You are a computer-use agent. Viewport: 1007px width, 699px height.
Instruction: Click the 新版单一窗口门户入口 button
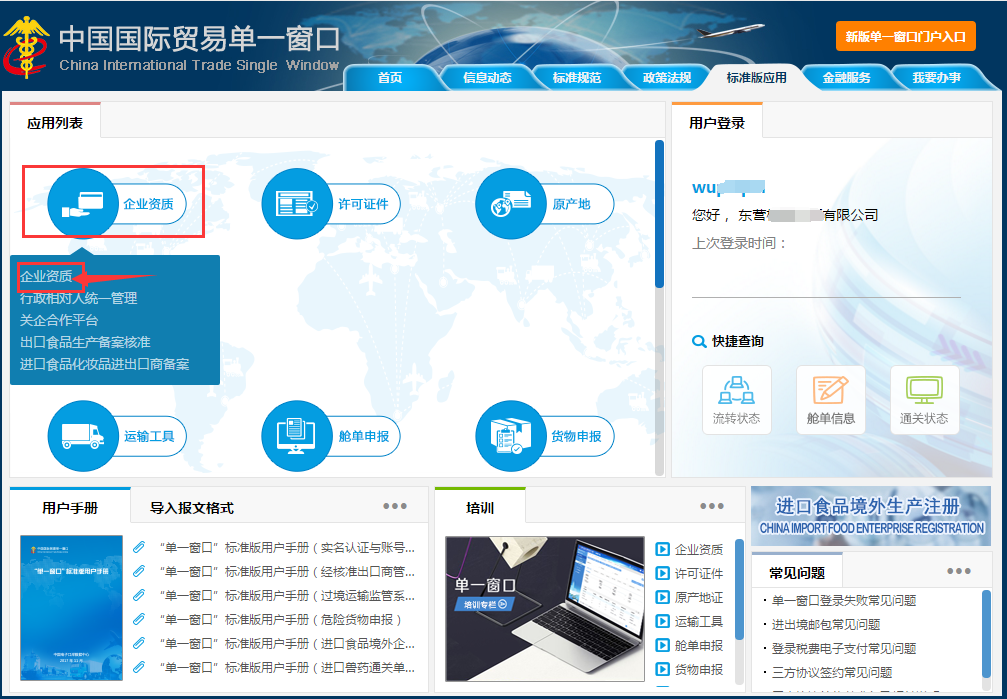pos(906,37)
